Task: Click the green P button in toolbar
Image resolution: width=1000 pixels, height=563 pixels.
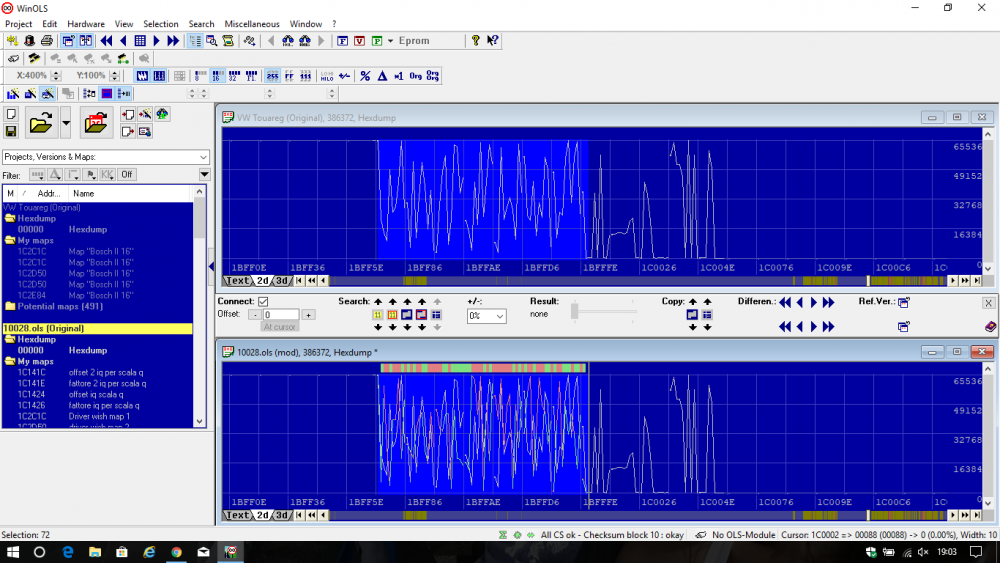Action: click(x=377, y=41)
